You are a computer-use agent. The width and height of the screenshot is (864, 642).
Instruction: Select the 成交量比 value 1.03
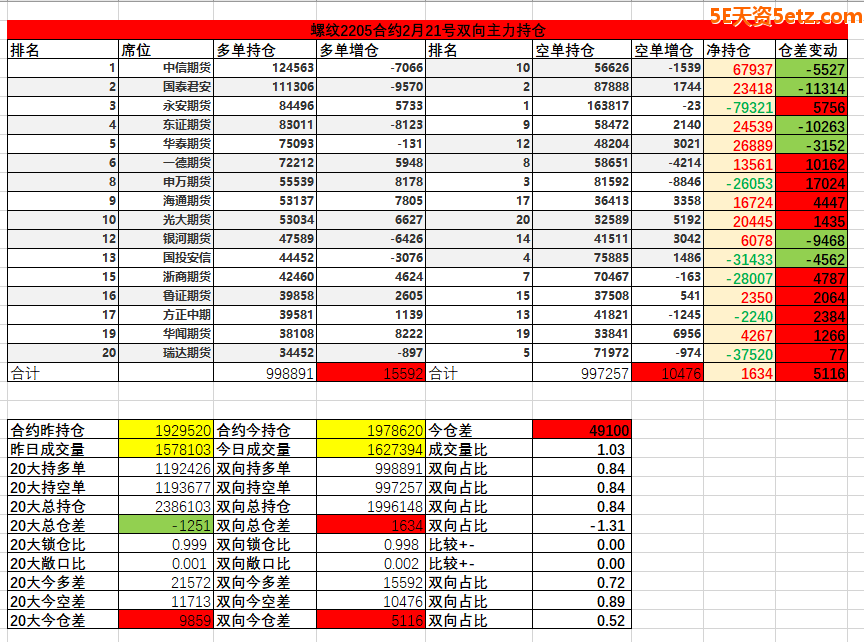[x=582, y=449]
